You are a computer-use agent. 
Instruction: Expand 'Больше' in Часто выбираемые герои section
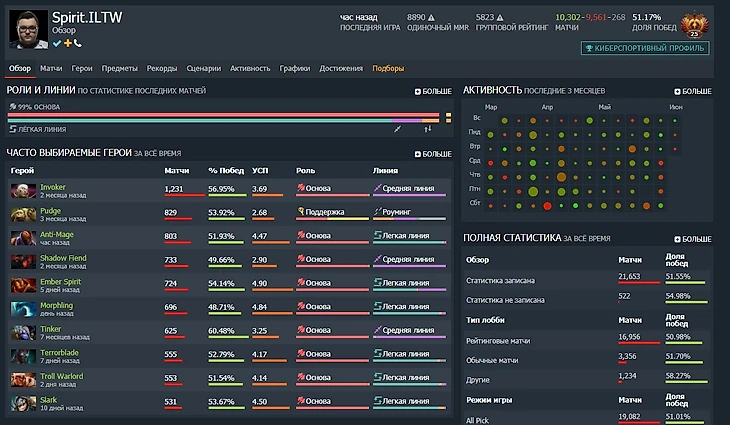pos(433,154)
